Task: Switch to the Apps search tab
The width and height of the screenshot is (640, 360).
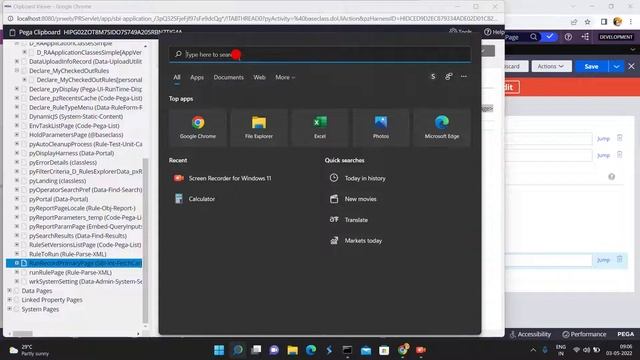Action: point(197,77)
